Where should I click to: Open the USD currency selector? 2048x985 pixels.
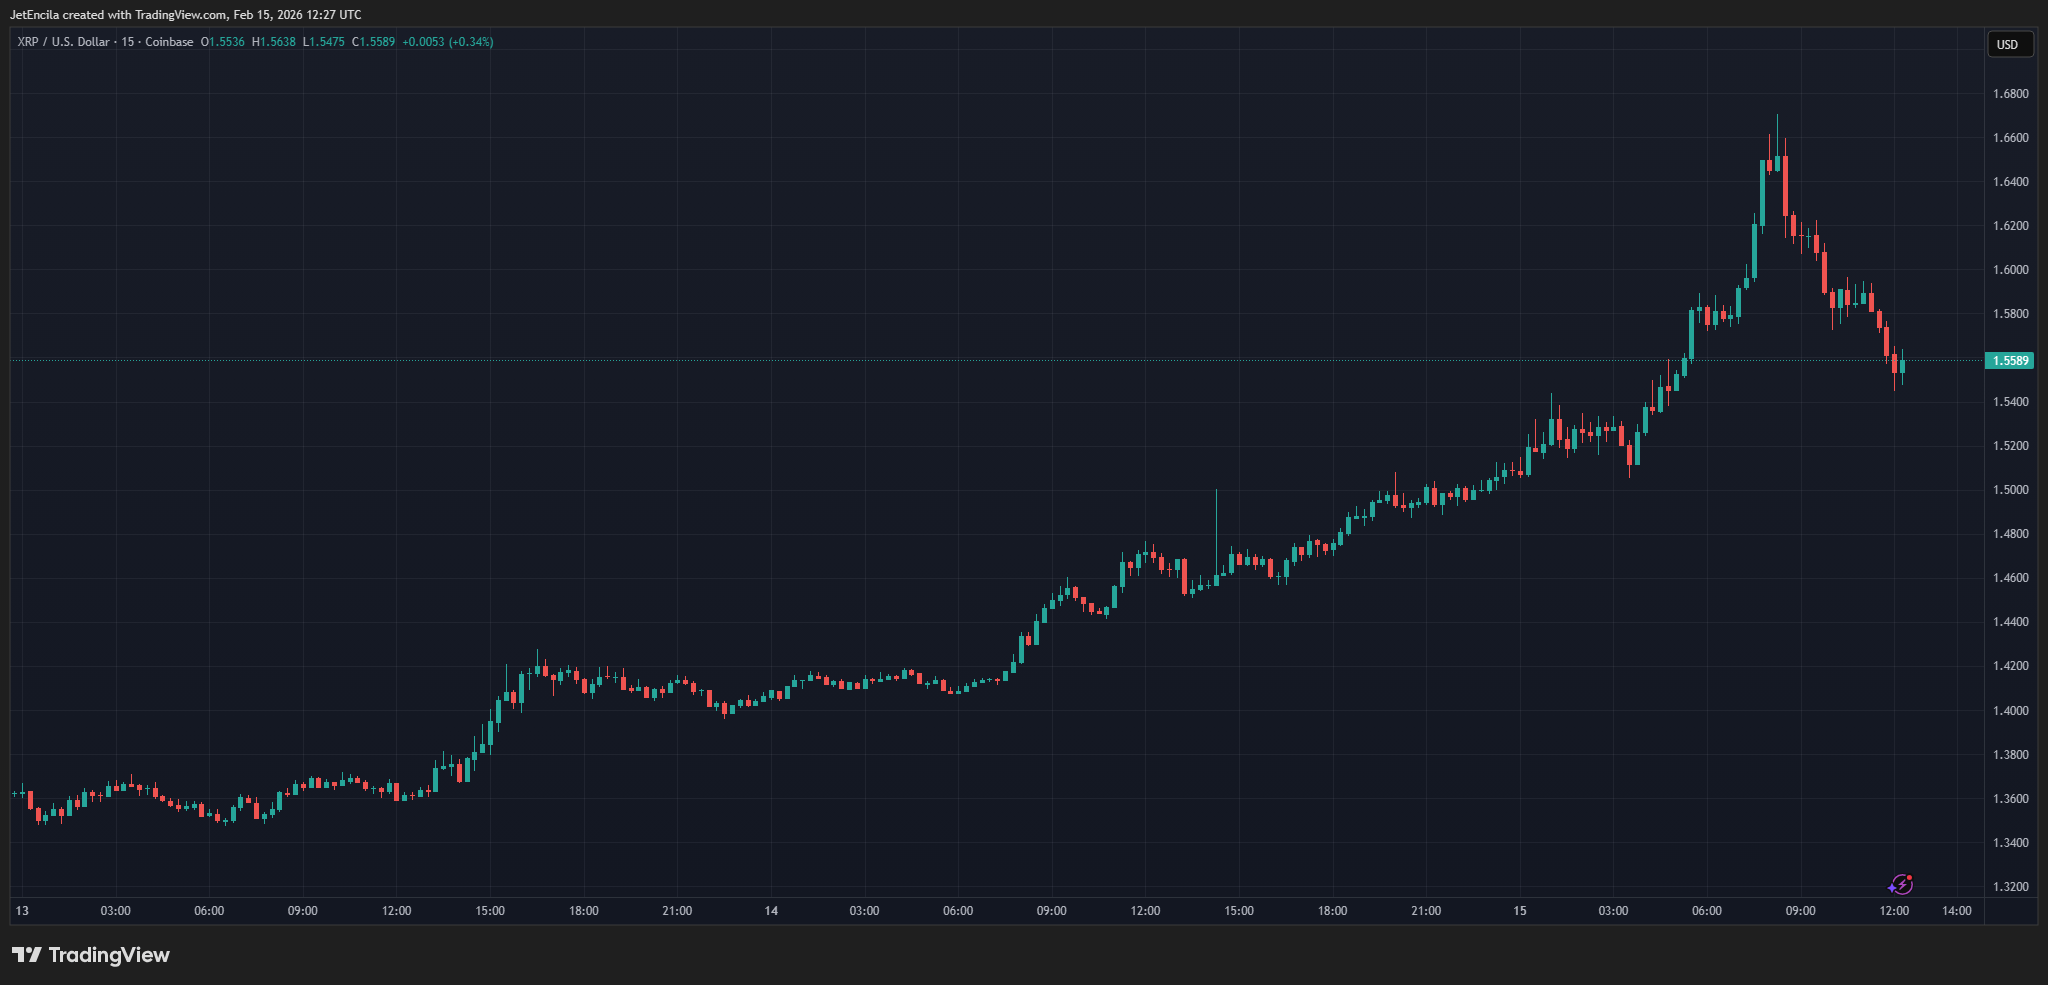point(2009,44)
